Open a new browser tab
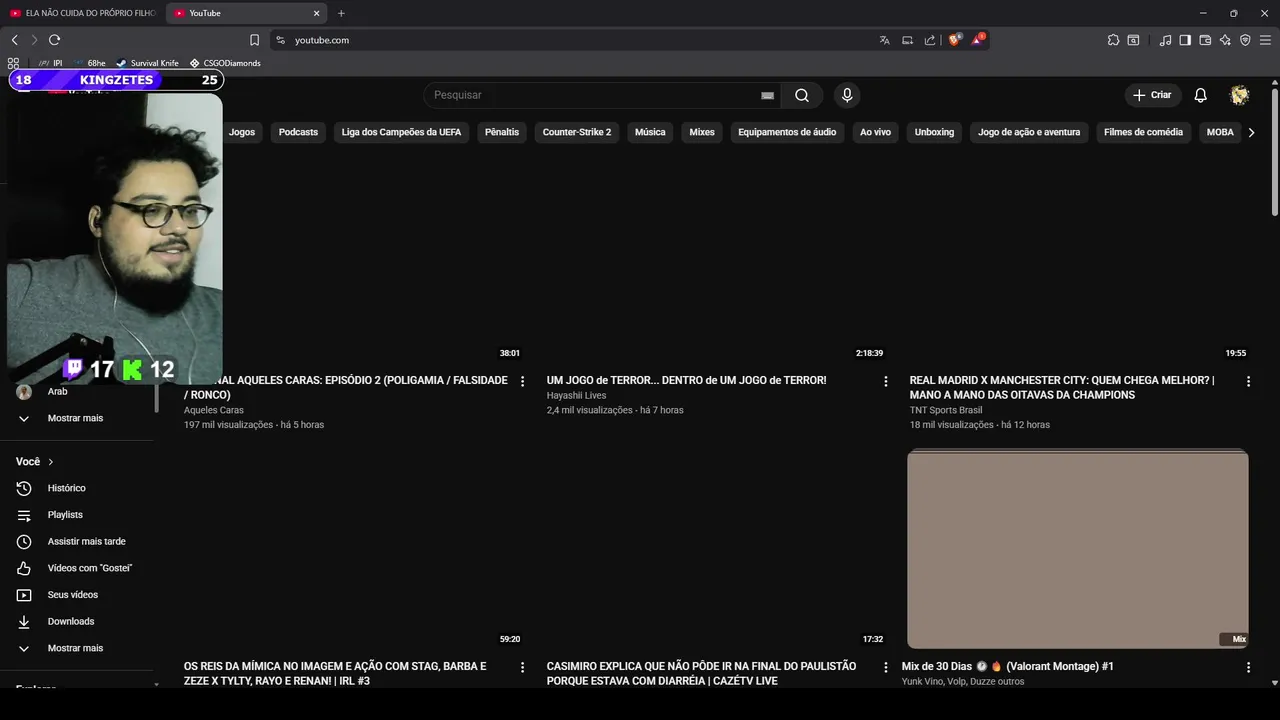Image resolution: width=1280 pixels, height=720 pixels. point(341,13)
